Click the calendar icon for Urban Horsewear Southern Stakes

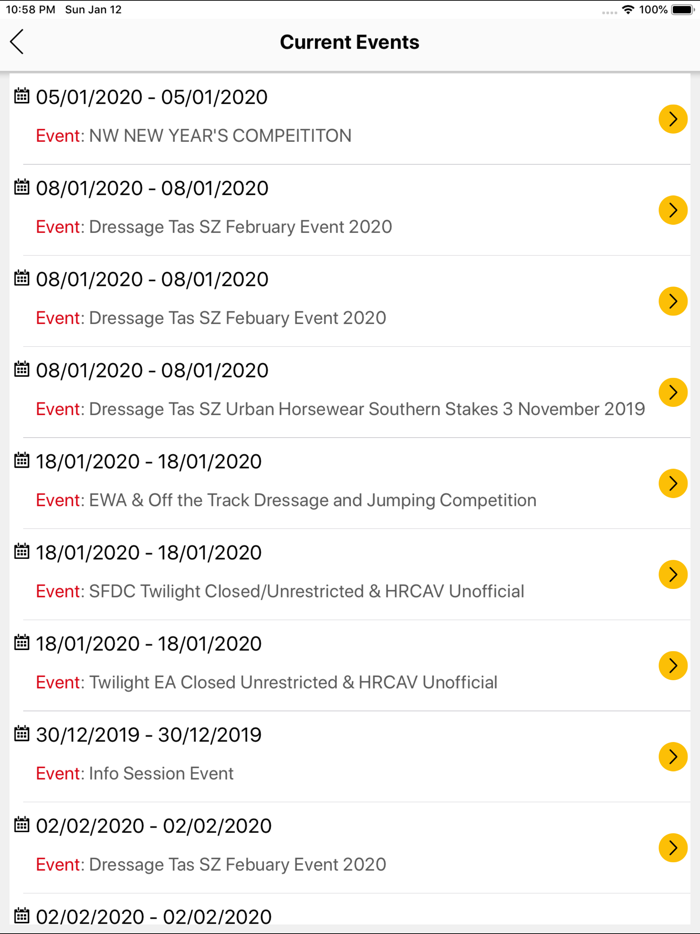[x=20, y=370]
